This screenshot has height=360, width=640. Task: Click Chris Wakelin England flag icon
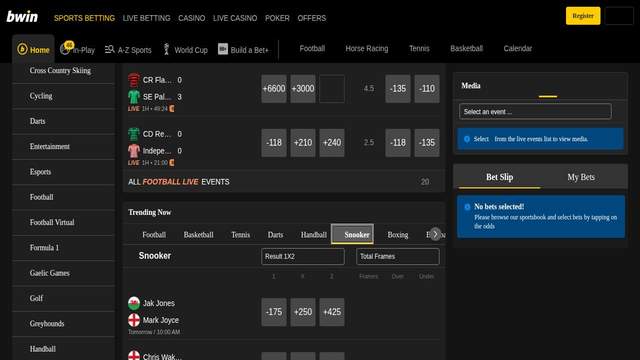[x=134, y=356]
